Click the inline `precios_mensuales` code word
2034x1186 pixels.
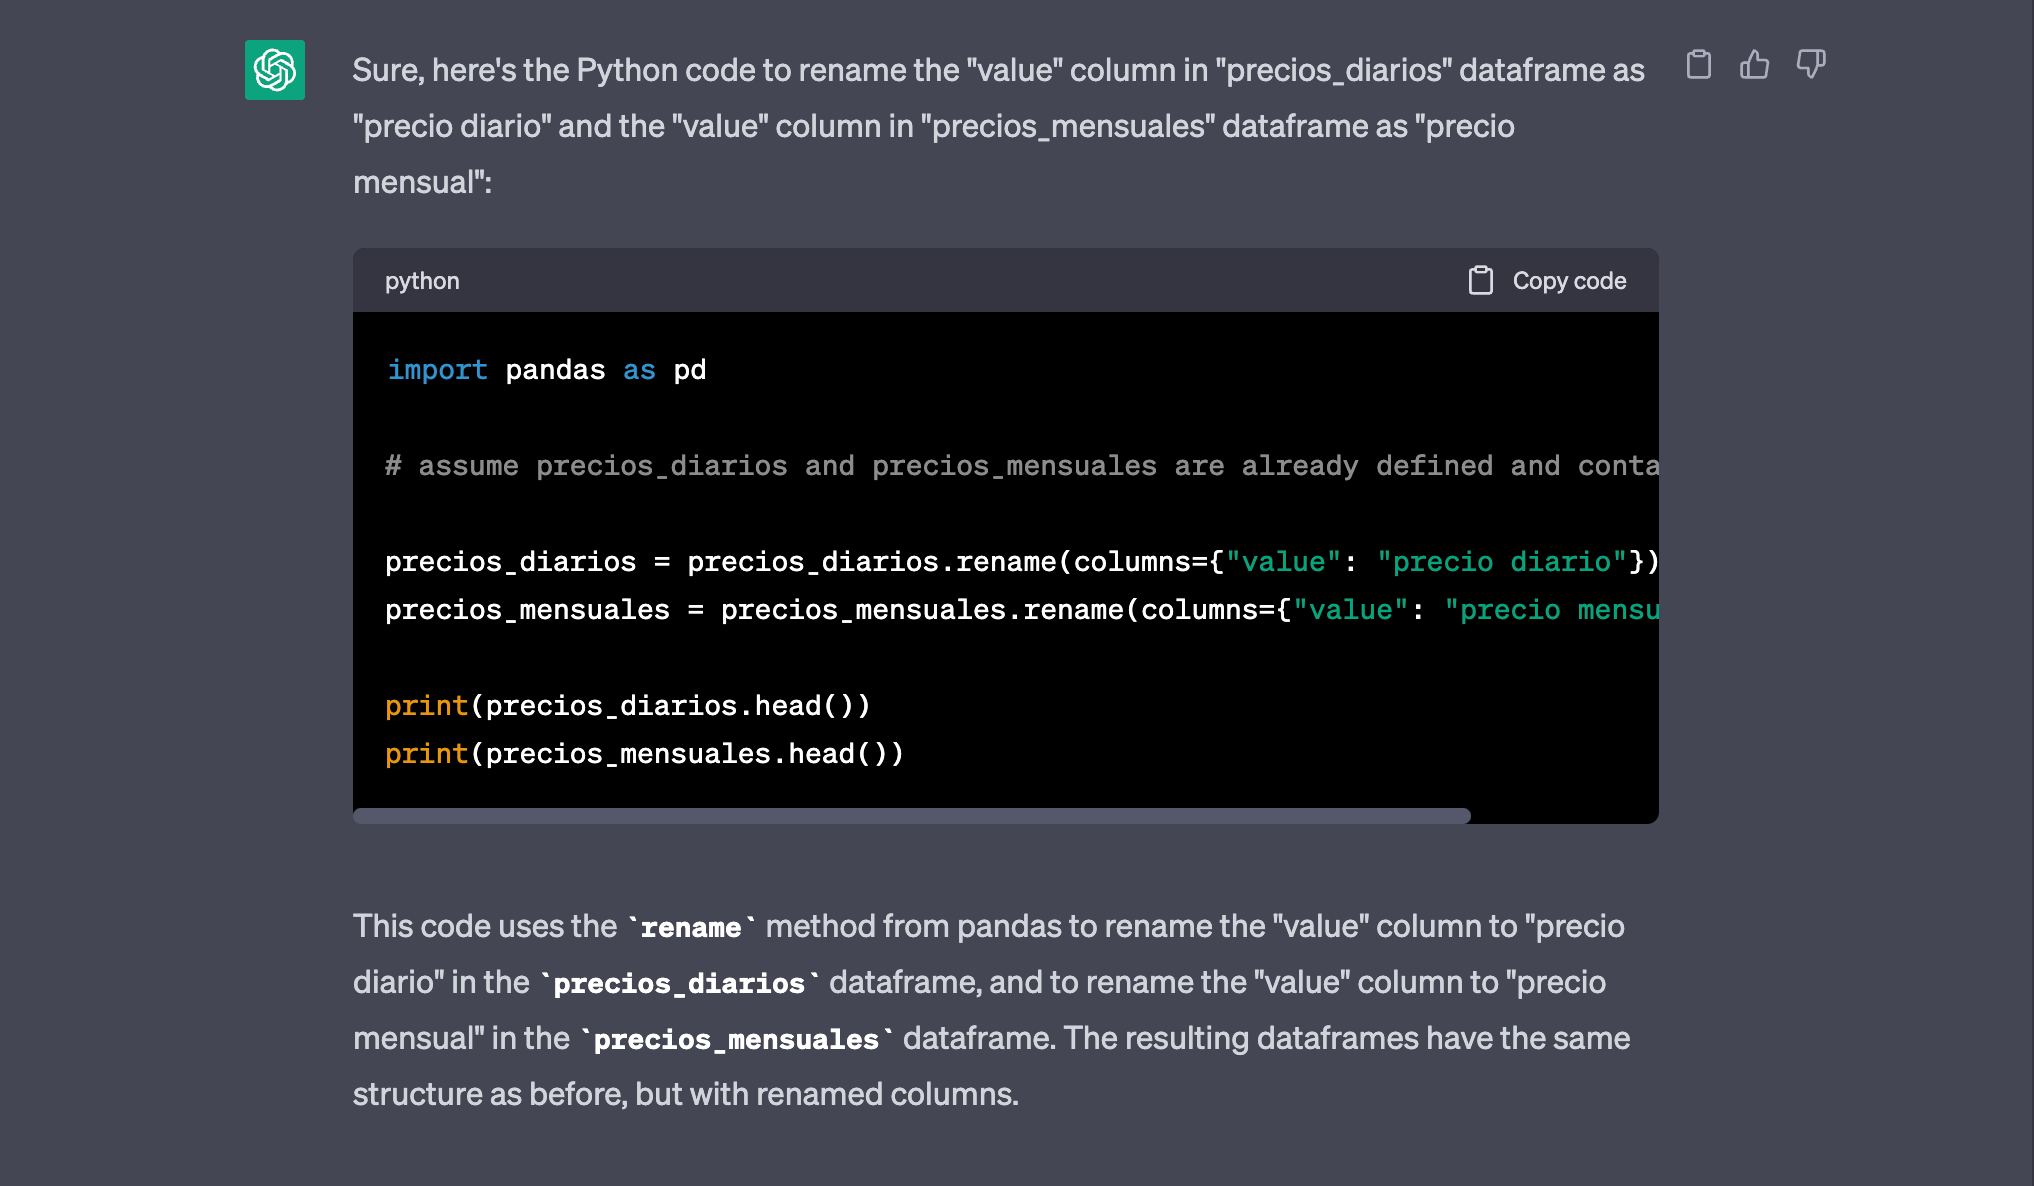point(736,1040)
